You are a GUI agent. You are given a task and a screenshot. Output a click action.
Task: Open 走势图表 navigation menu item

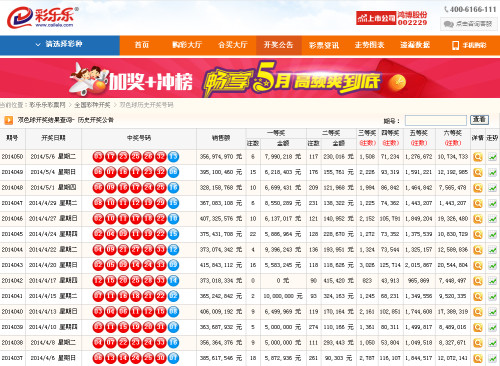[x=369, y=45]
